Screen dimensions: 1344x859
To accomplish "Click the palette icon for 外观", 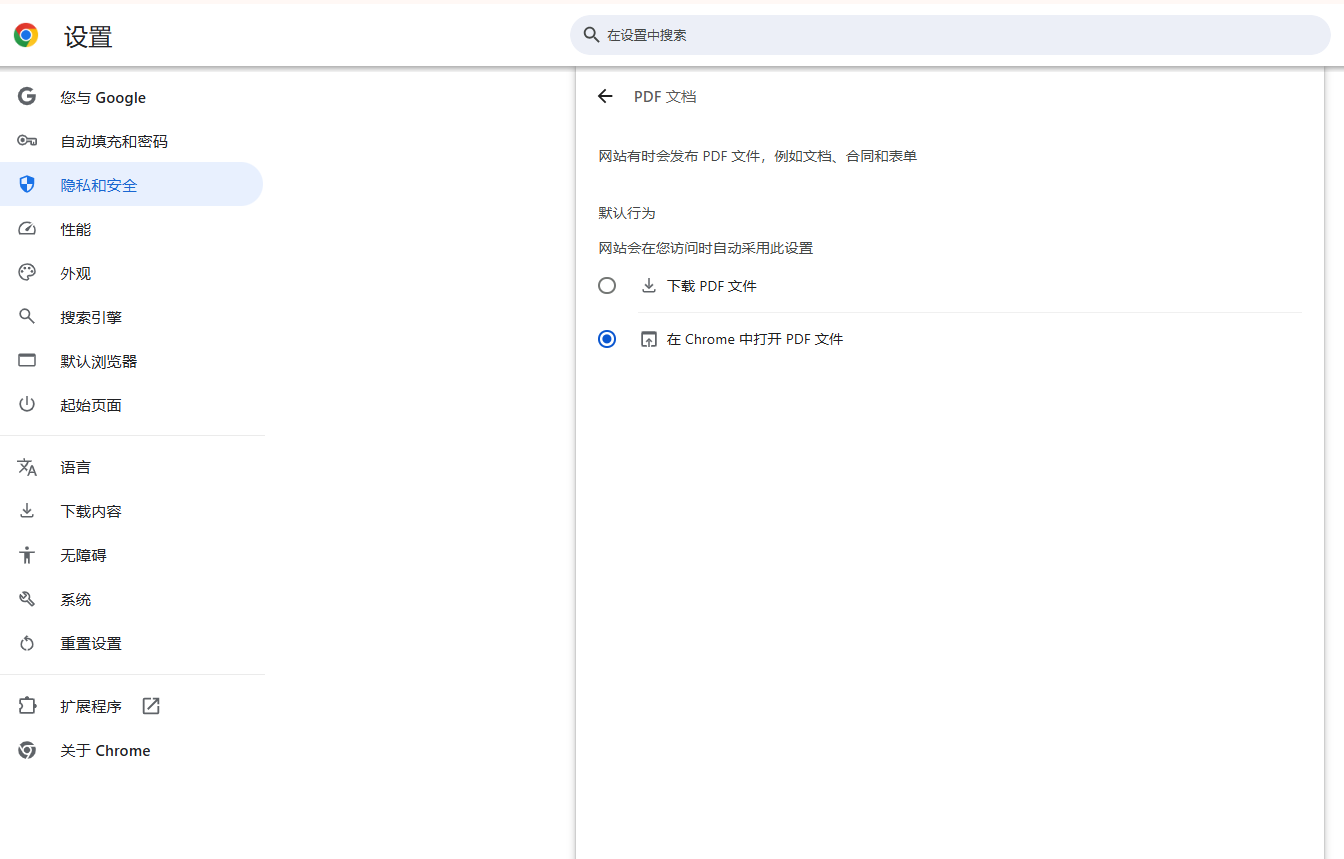I will click(x=27, y=273).
